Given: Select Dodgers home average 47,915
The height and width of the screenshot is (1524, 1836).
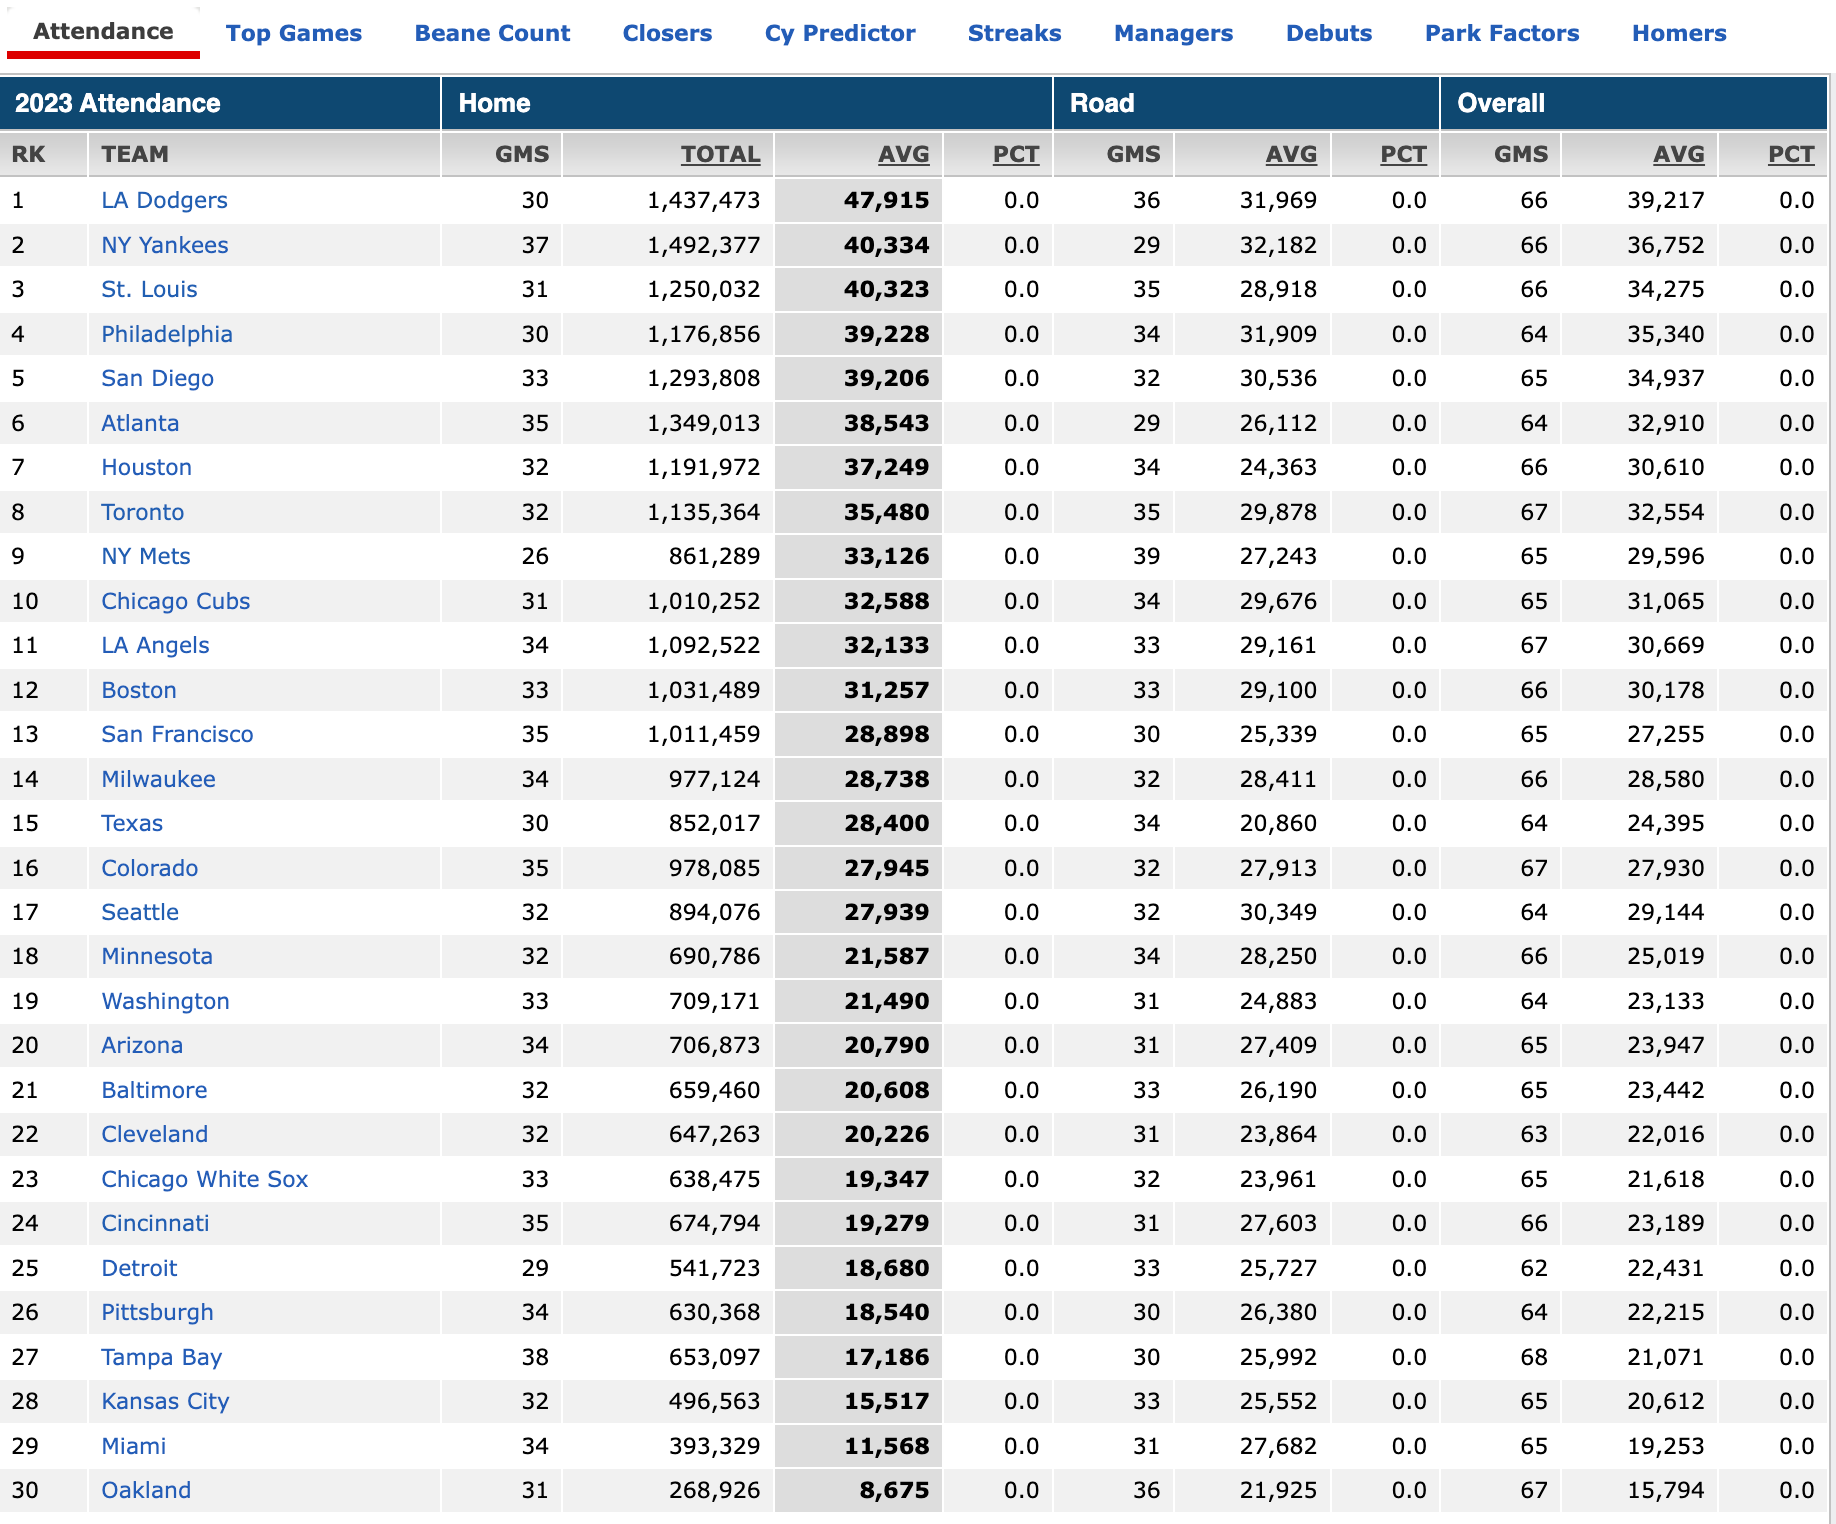Looking at the screenshot, I should 886,200.
